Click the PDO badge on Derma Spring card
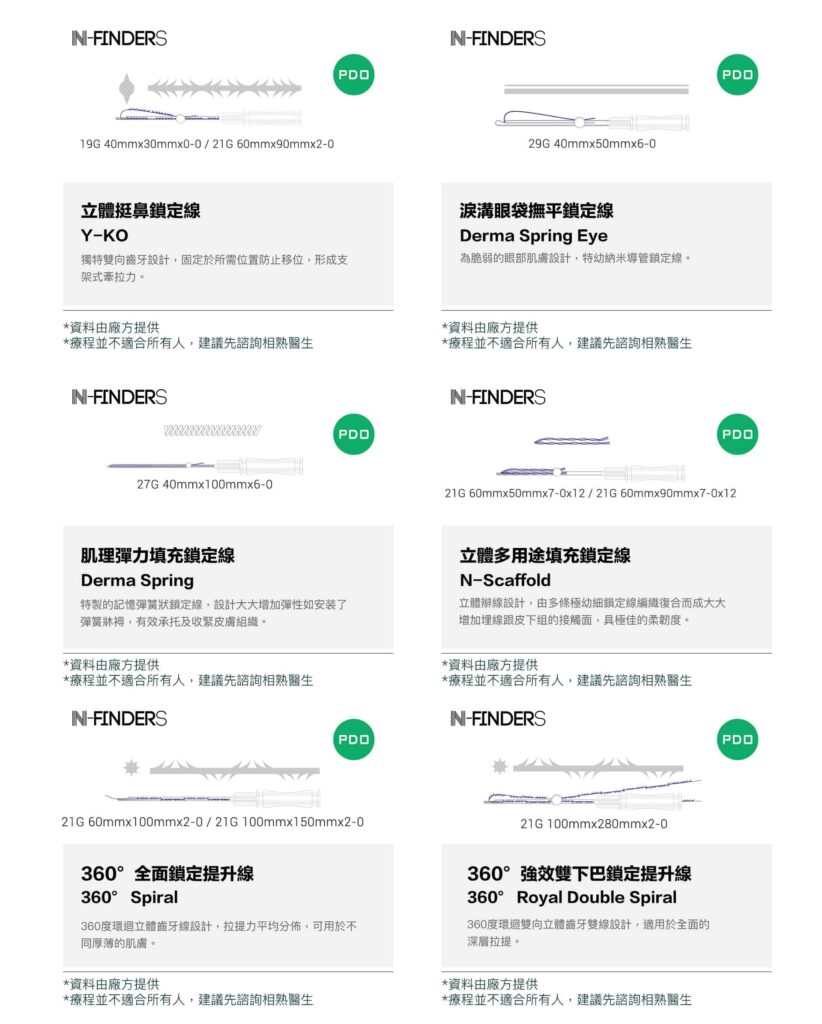Screen dimensions: 822x1024 coord(353,434)
